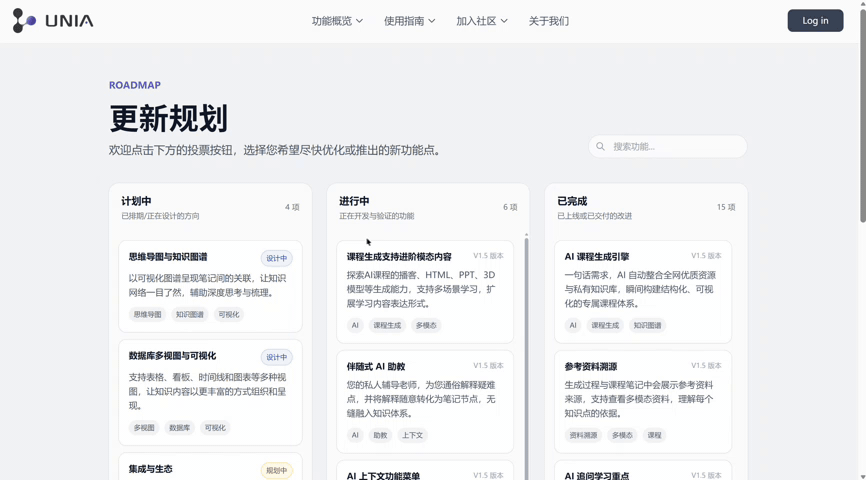This screenshot has width=866, height=480.
Task: Focus the 搜索功能 search field
Action: (668, 146)
